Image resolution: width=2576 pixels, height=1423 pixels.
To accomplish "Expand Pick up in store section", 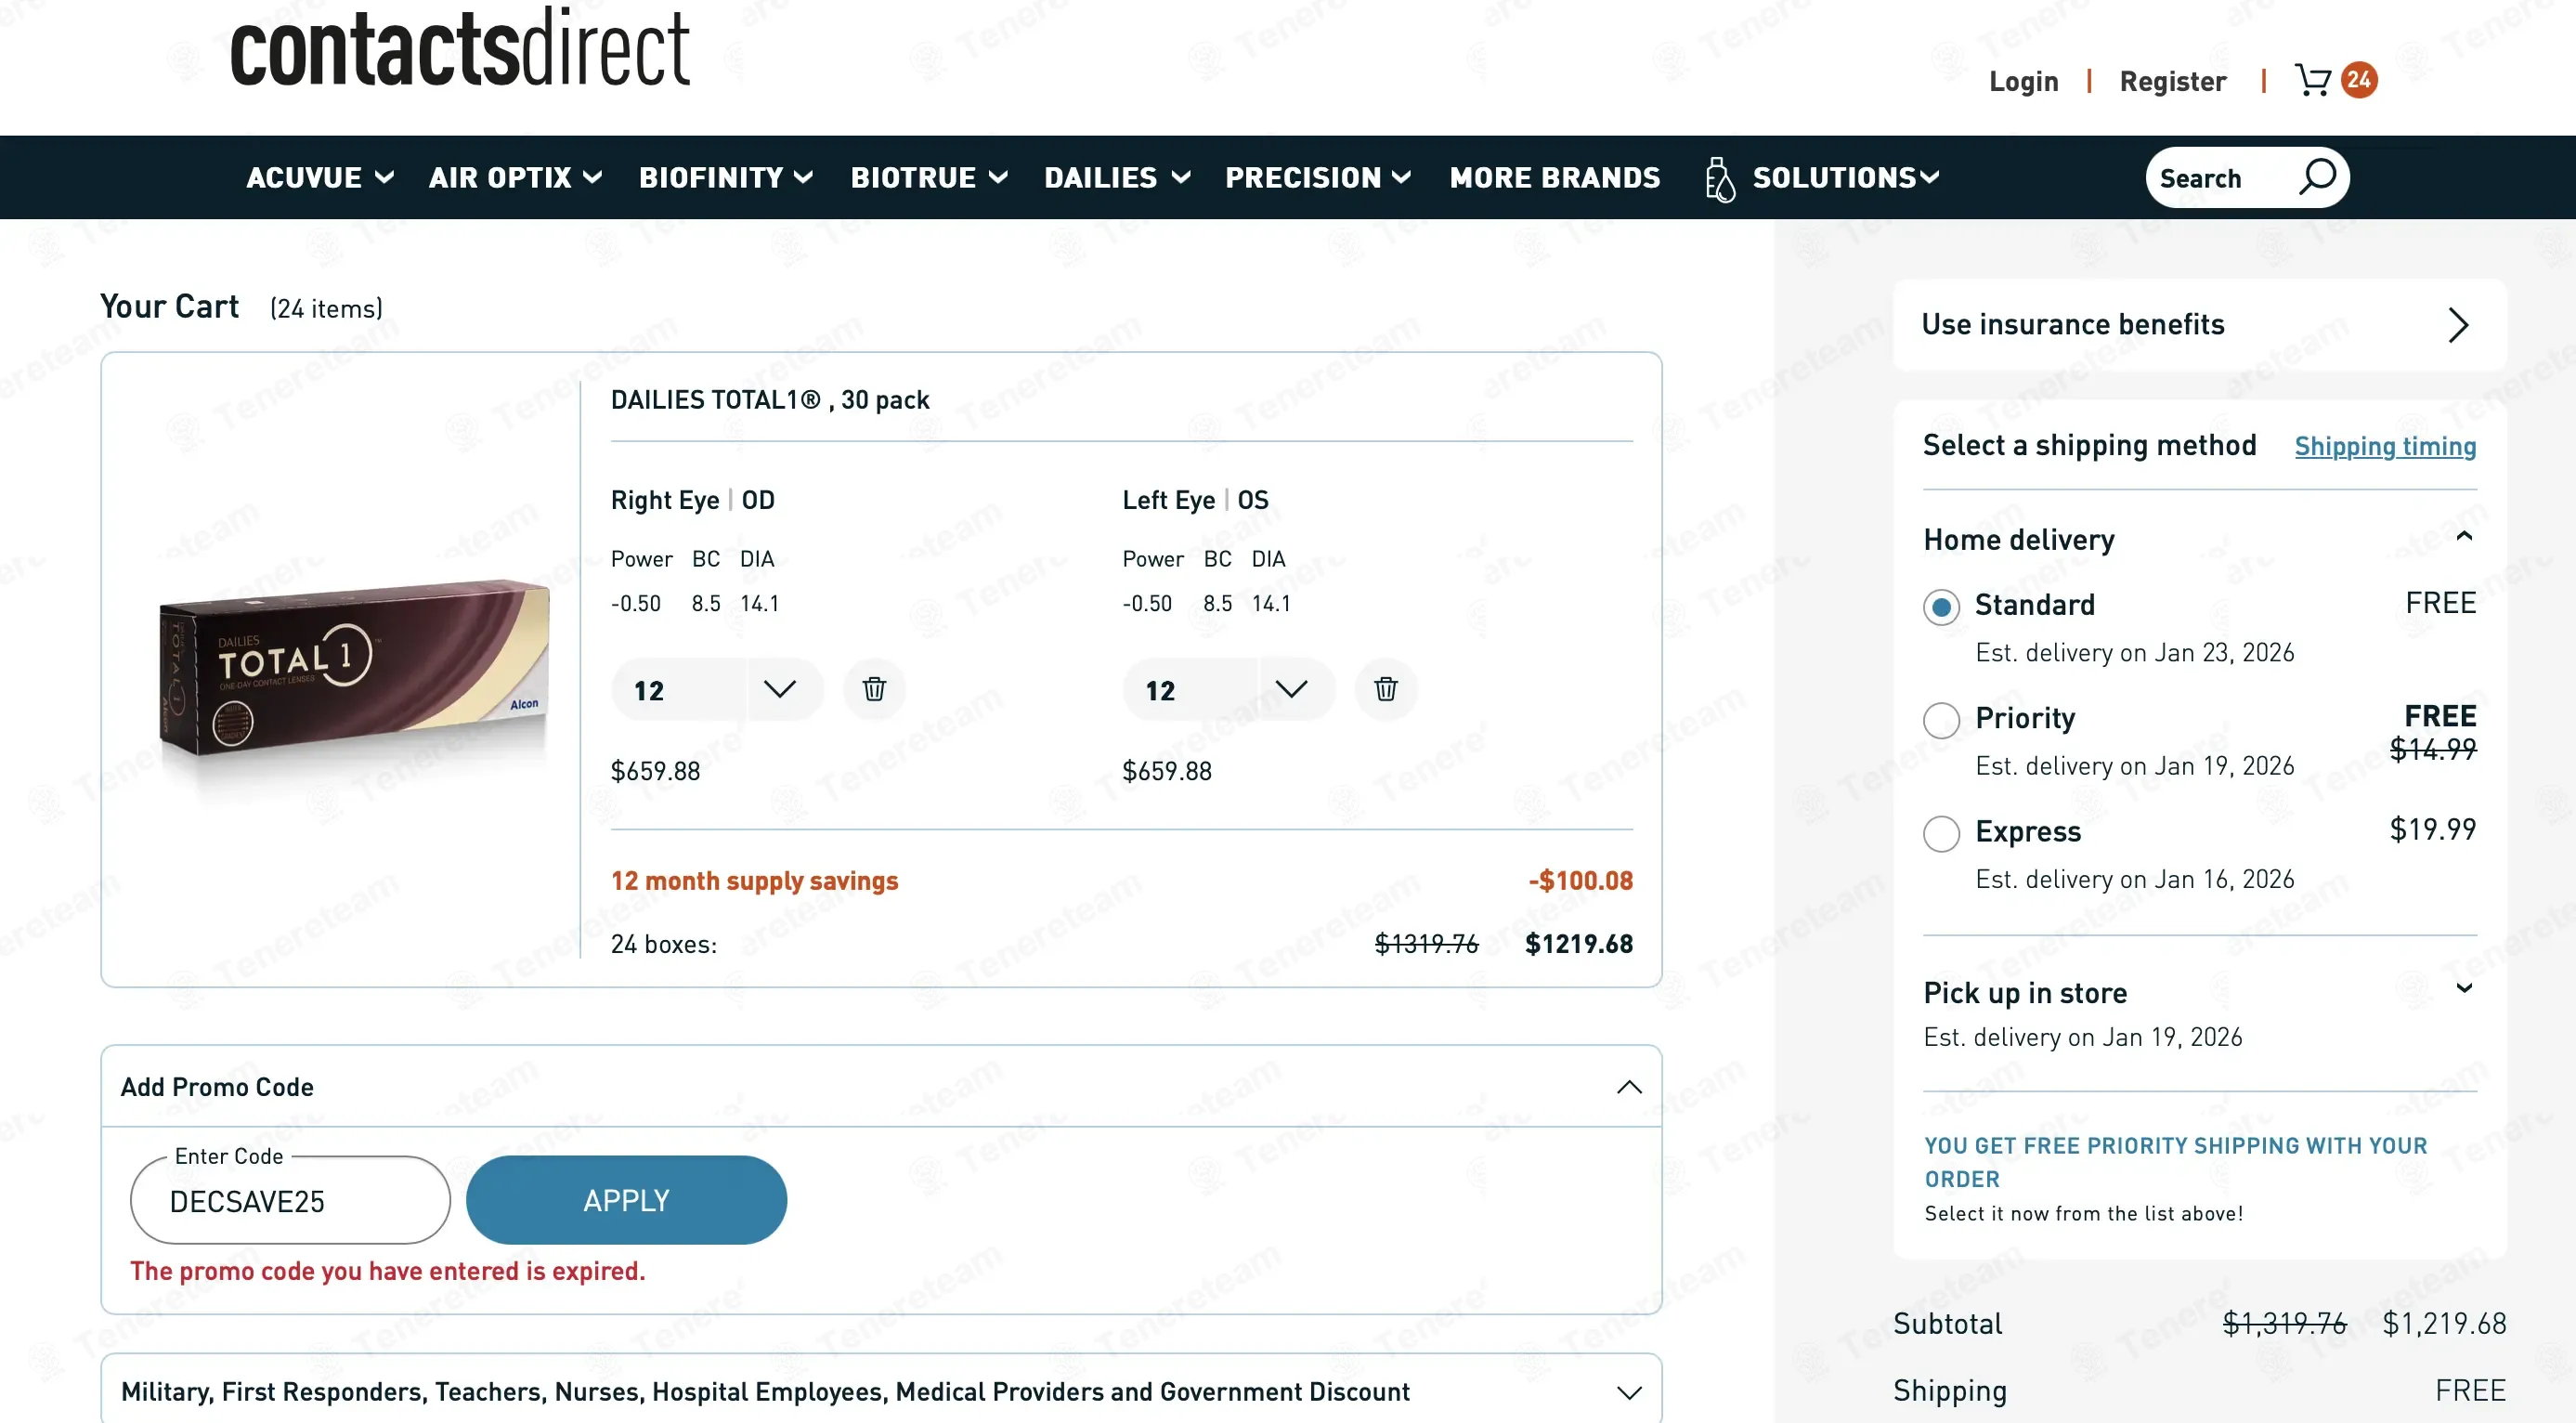I will click(2464, 989).
